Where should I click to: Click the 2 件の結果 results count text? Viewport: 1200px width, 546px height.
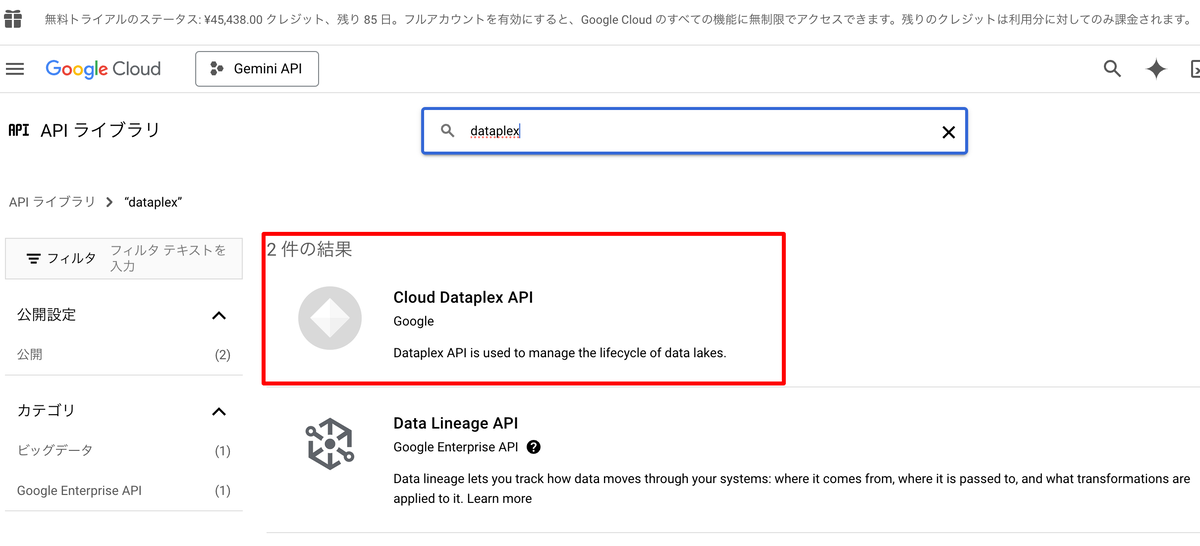tap(310, 249)
